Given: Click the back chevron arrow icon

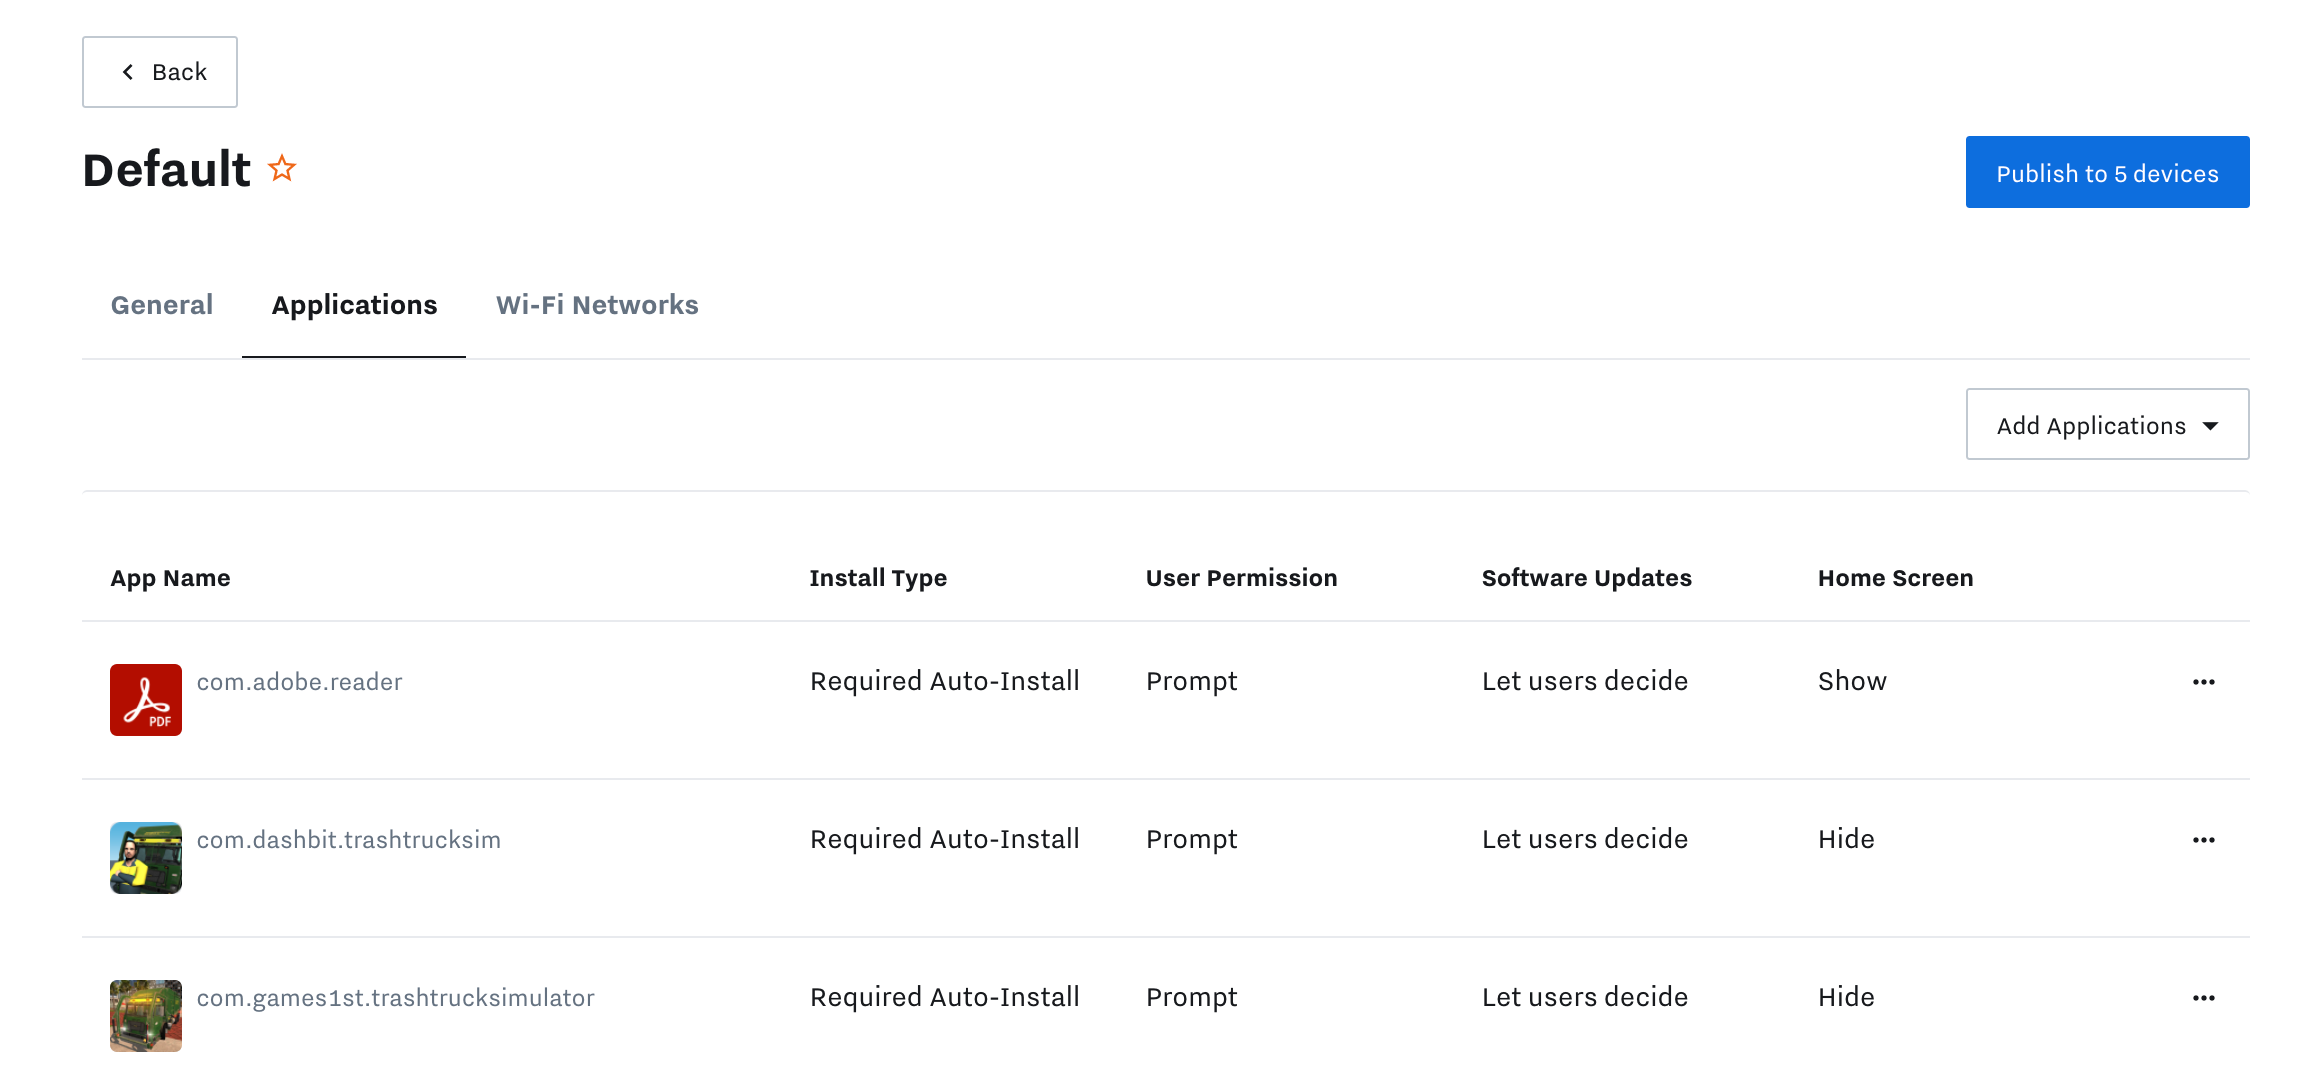Looking at the screenshot, I should [127, 71].
